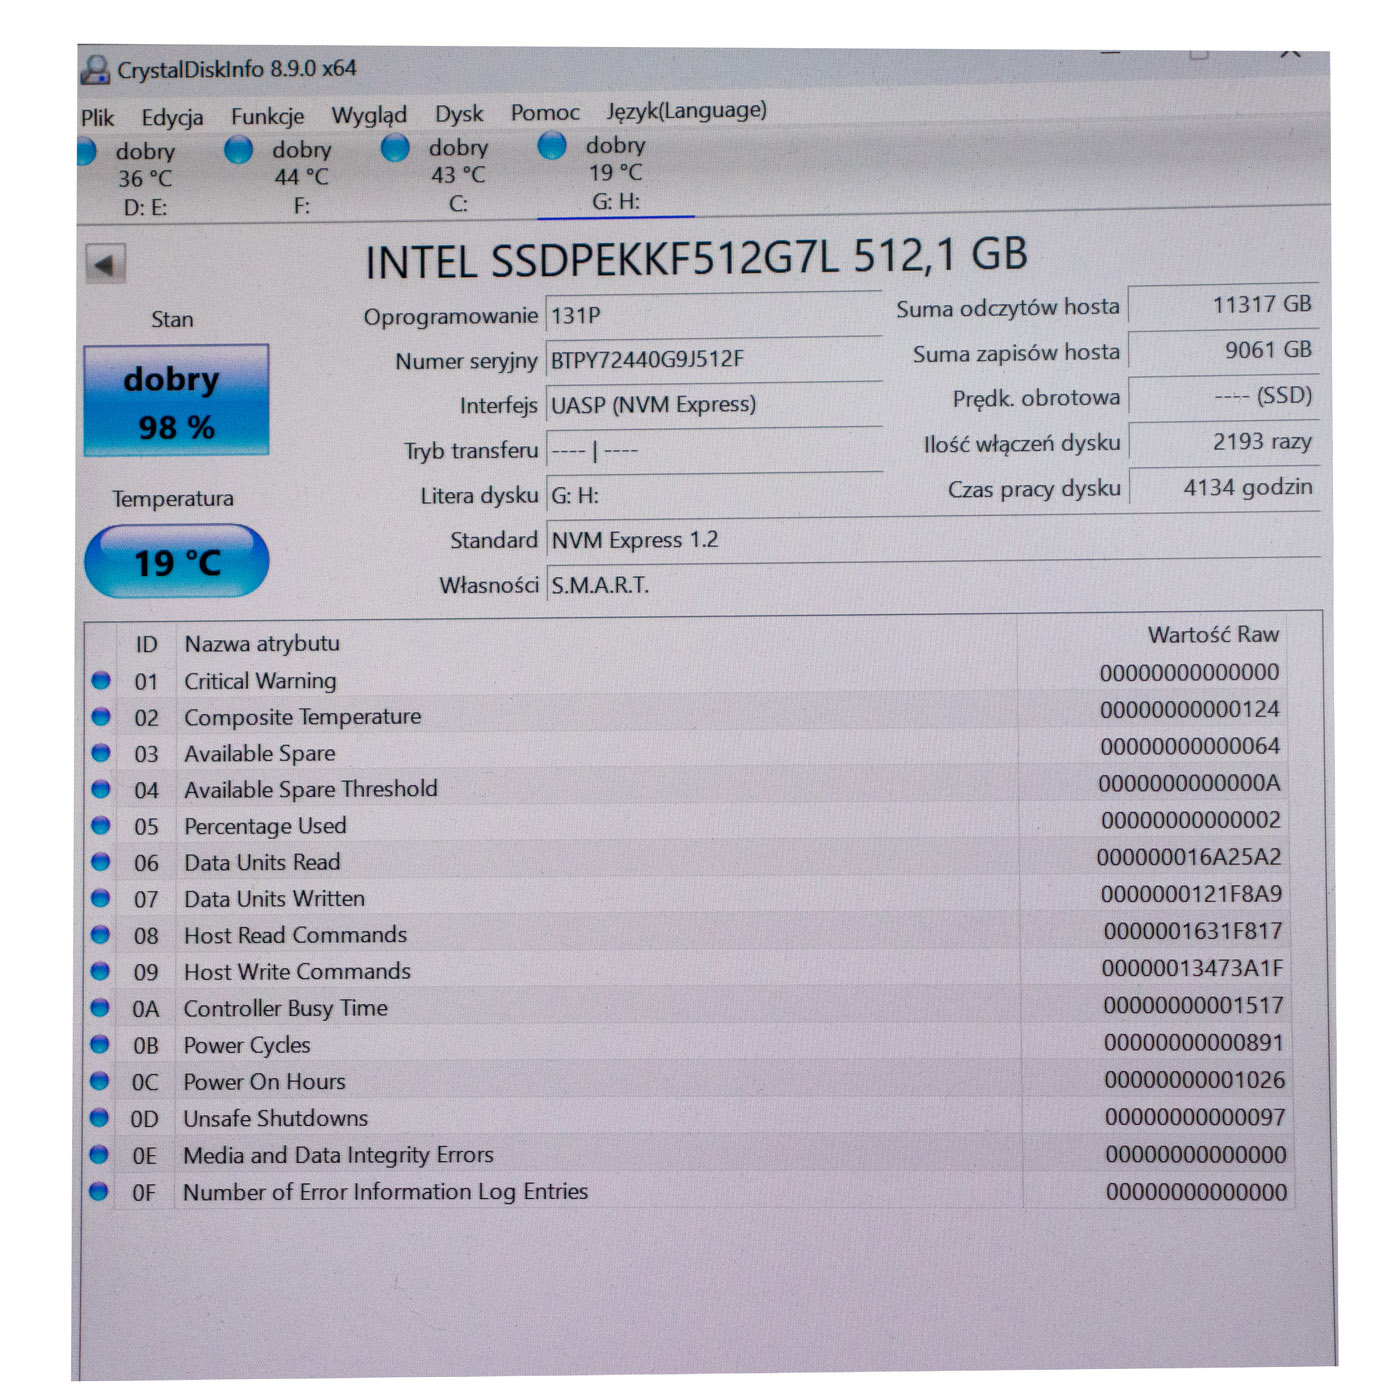Viewport: 1400px width, 1400px height.
Task: Select the Host Write Commands row
Action: [686, 971]
